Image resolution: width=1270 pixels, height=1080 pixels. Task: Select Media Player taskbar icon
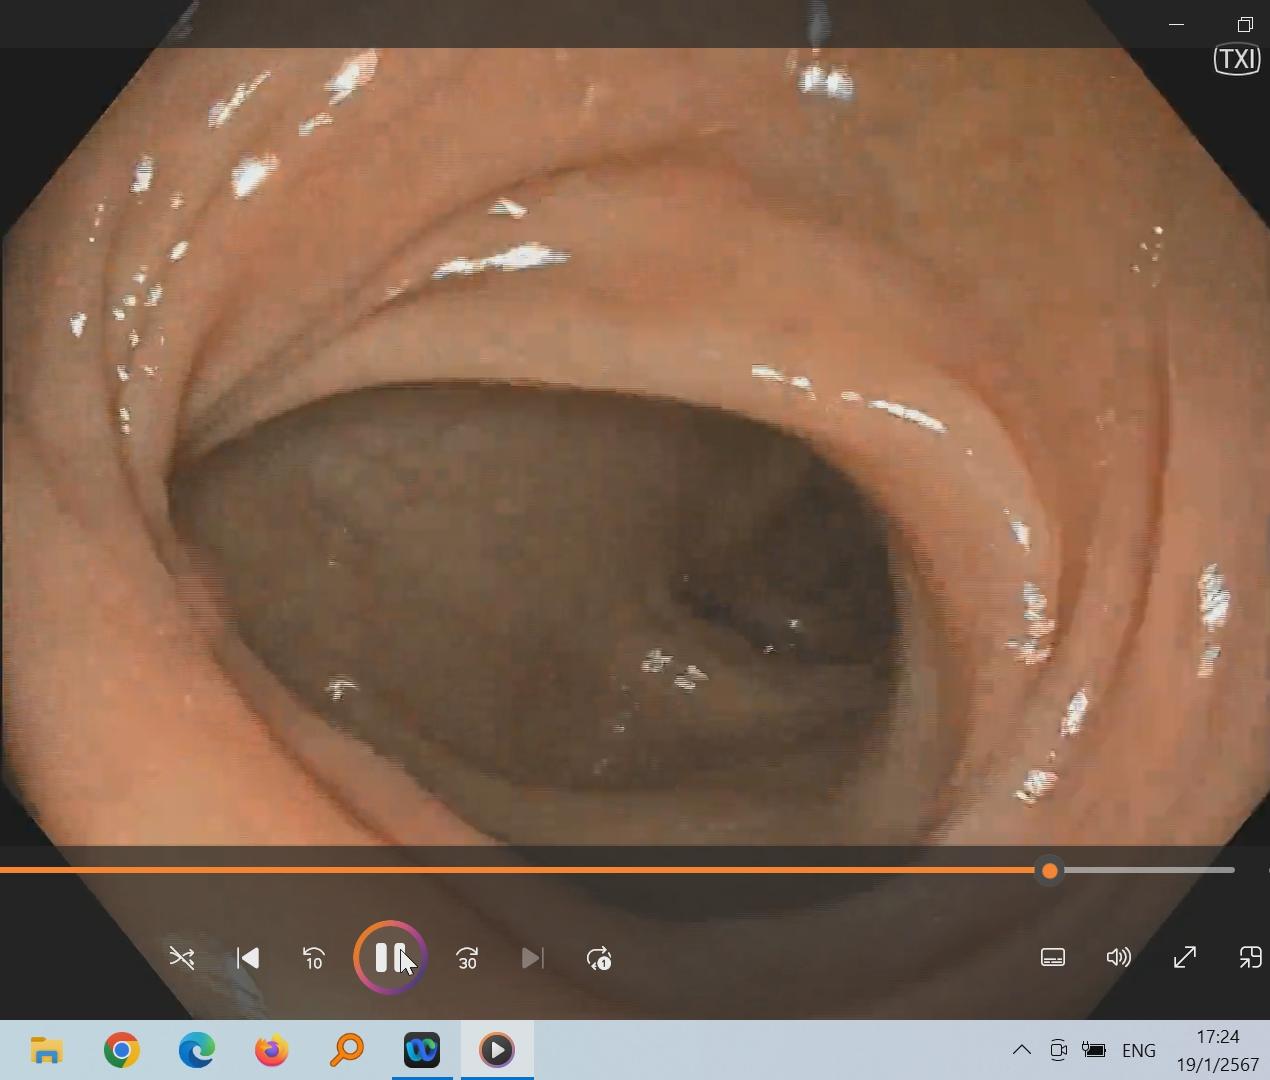(497, 1050)
